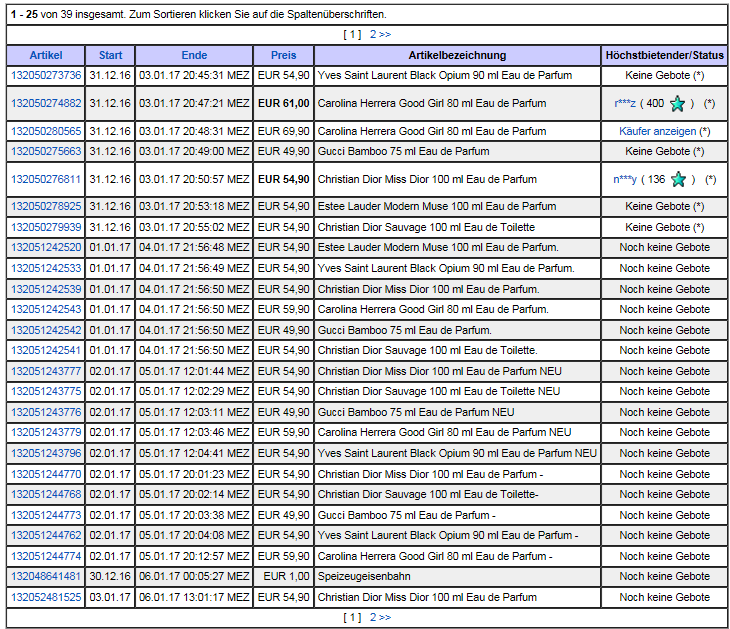Screen dimensions: 730x629
Task: Open article 132050276811
Action: coord(46,179)
